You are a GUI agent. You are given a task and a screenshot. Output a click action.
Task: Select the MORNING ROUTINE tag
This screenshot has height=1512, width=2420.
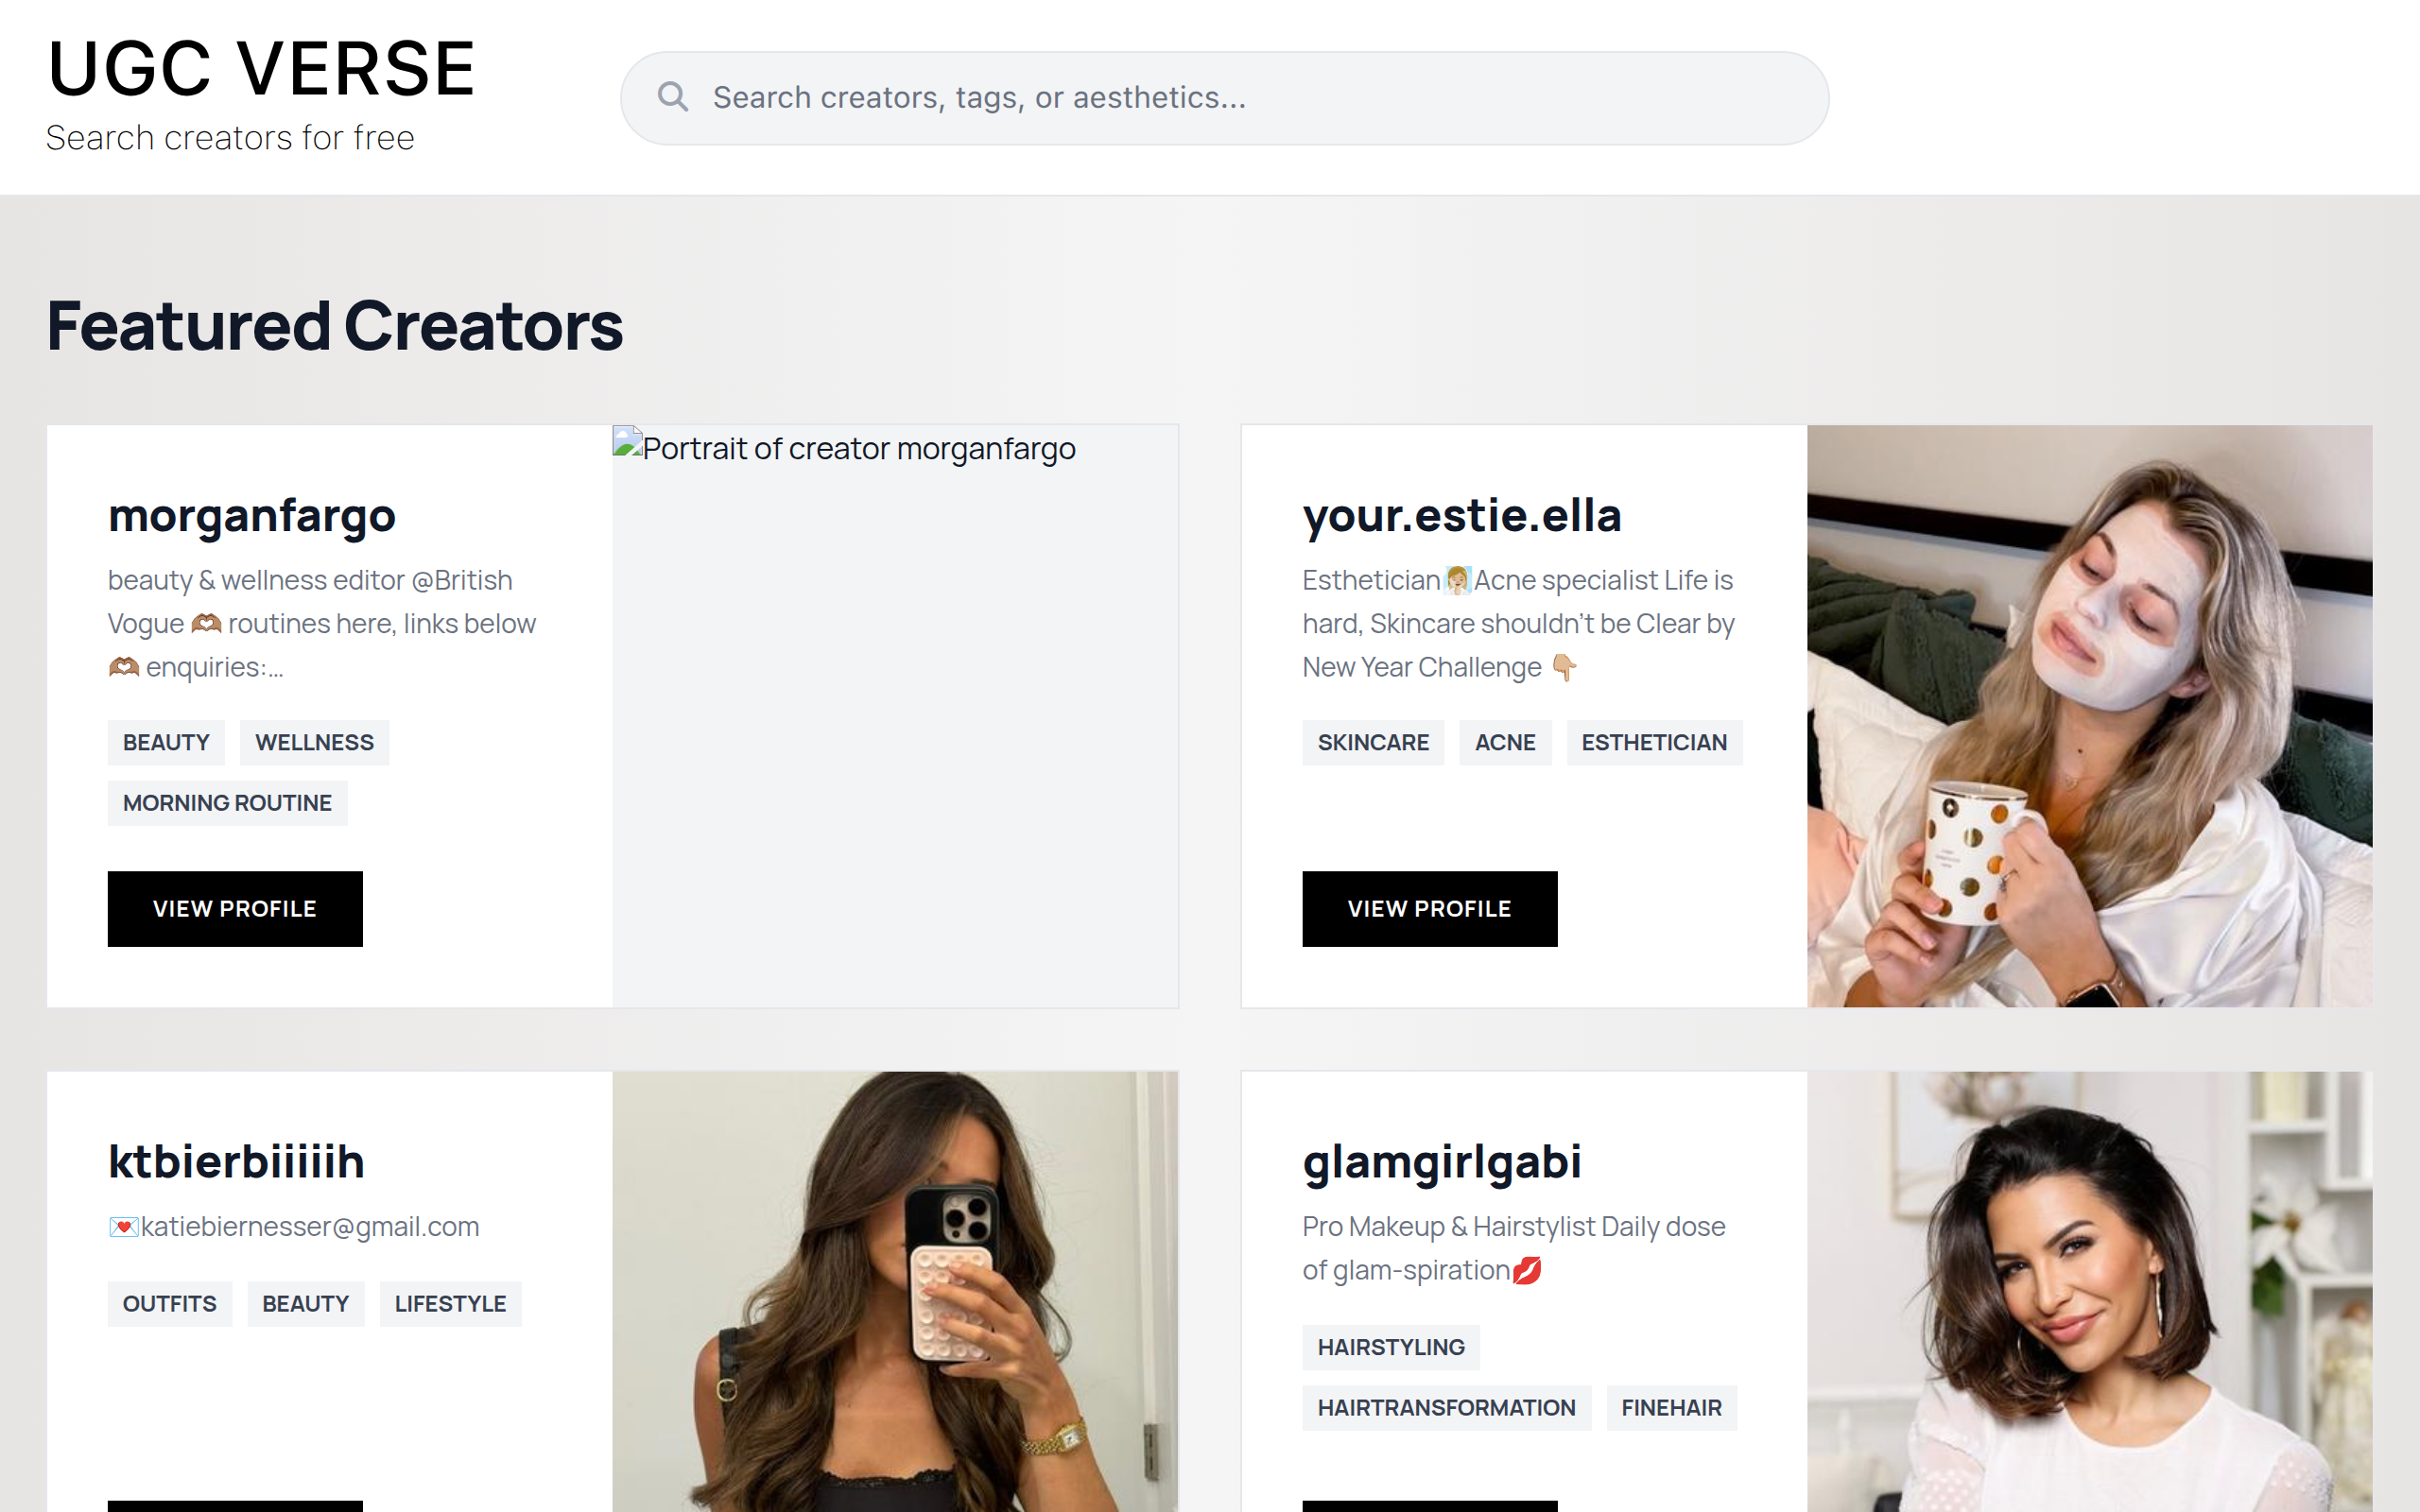click(227, 803)
